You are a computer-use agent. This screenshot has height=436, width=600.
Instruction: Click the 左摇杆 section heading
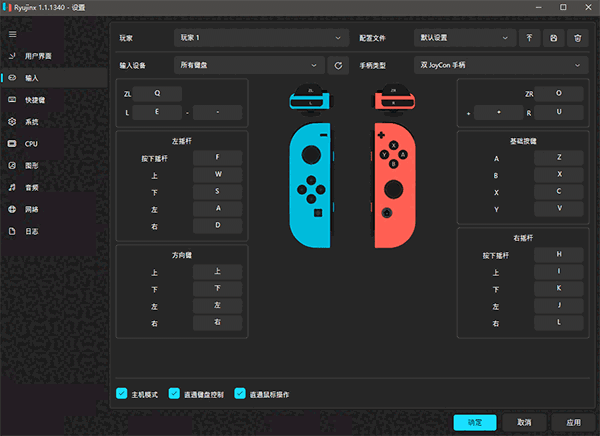pos(182,141)
